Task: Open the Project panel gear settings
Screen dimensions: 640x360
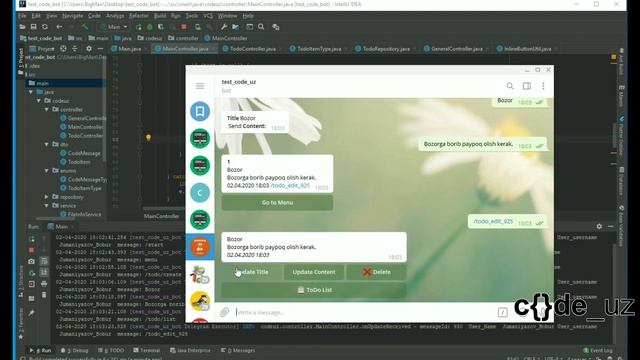Action: (89, 49)
